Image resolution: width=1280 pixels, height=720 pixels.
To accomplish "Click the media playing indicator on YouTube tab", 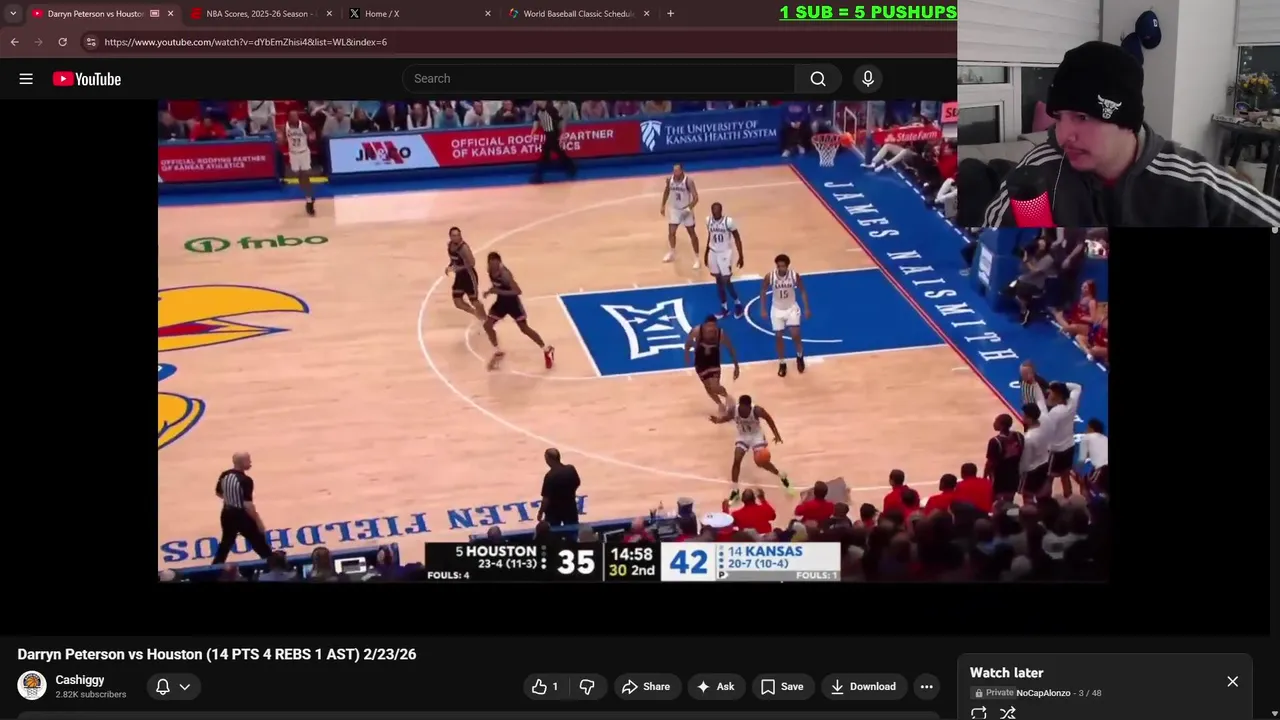I will (154, 14).
